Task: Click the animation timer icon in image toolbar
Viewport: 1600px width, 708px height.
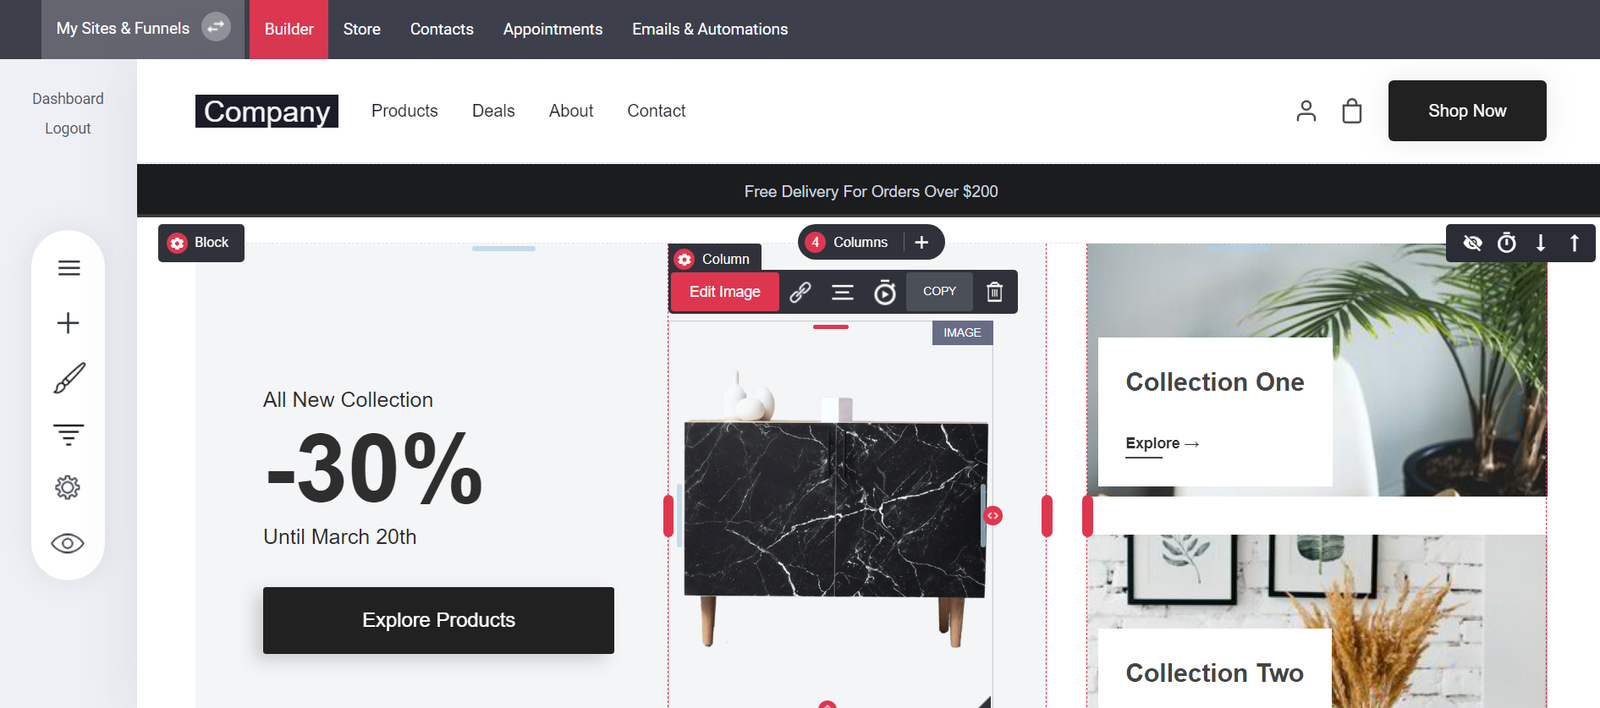Action: pyautogui.click(x=885, y=292)
